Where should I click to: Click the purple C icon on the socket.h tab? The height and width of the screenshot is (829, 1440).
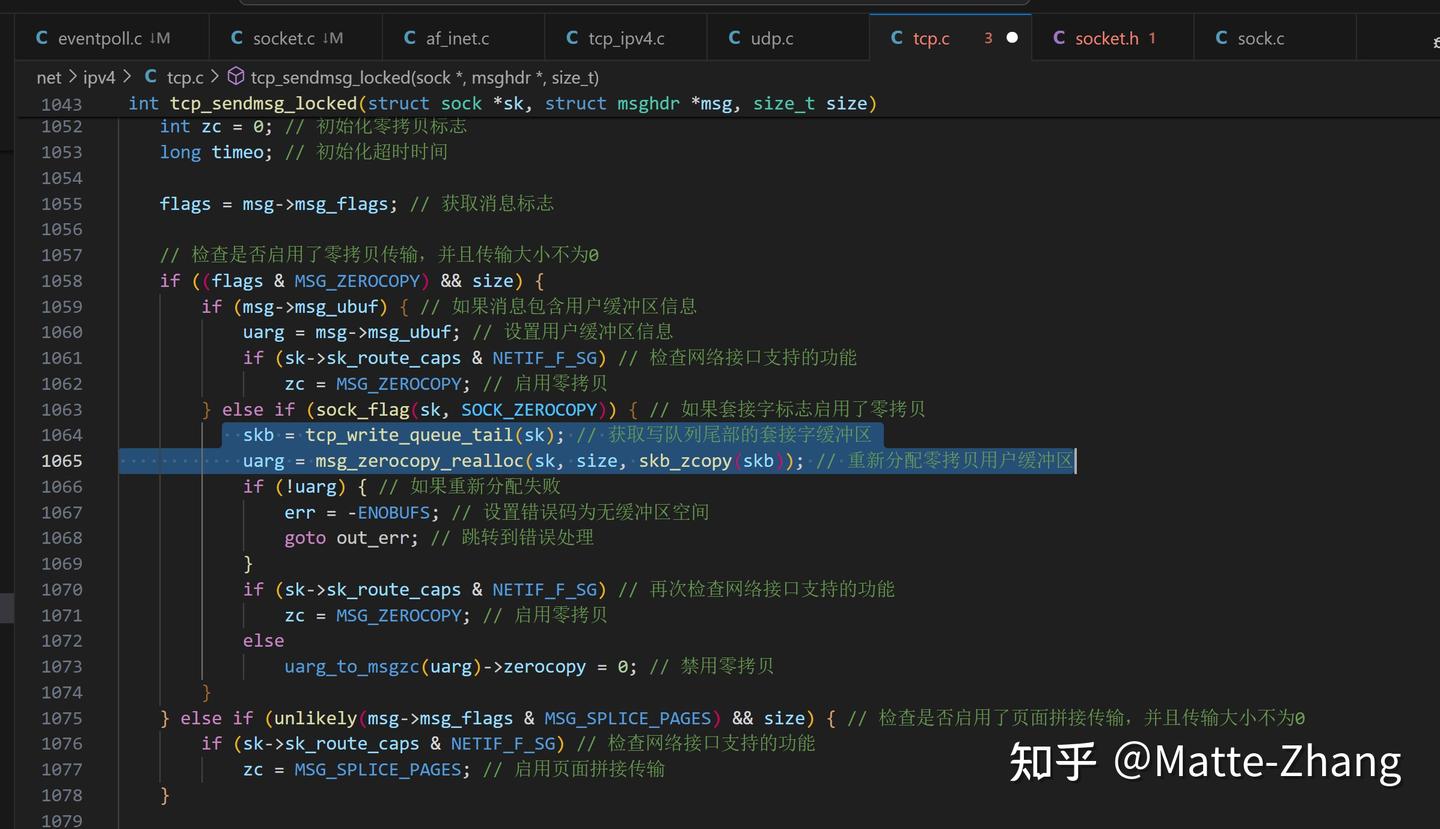[x=1060, y=37]
